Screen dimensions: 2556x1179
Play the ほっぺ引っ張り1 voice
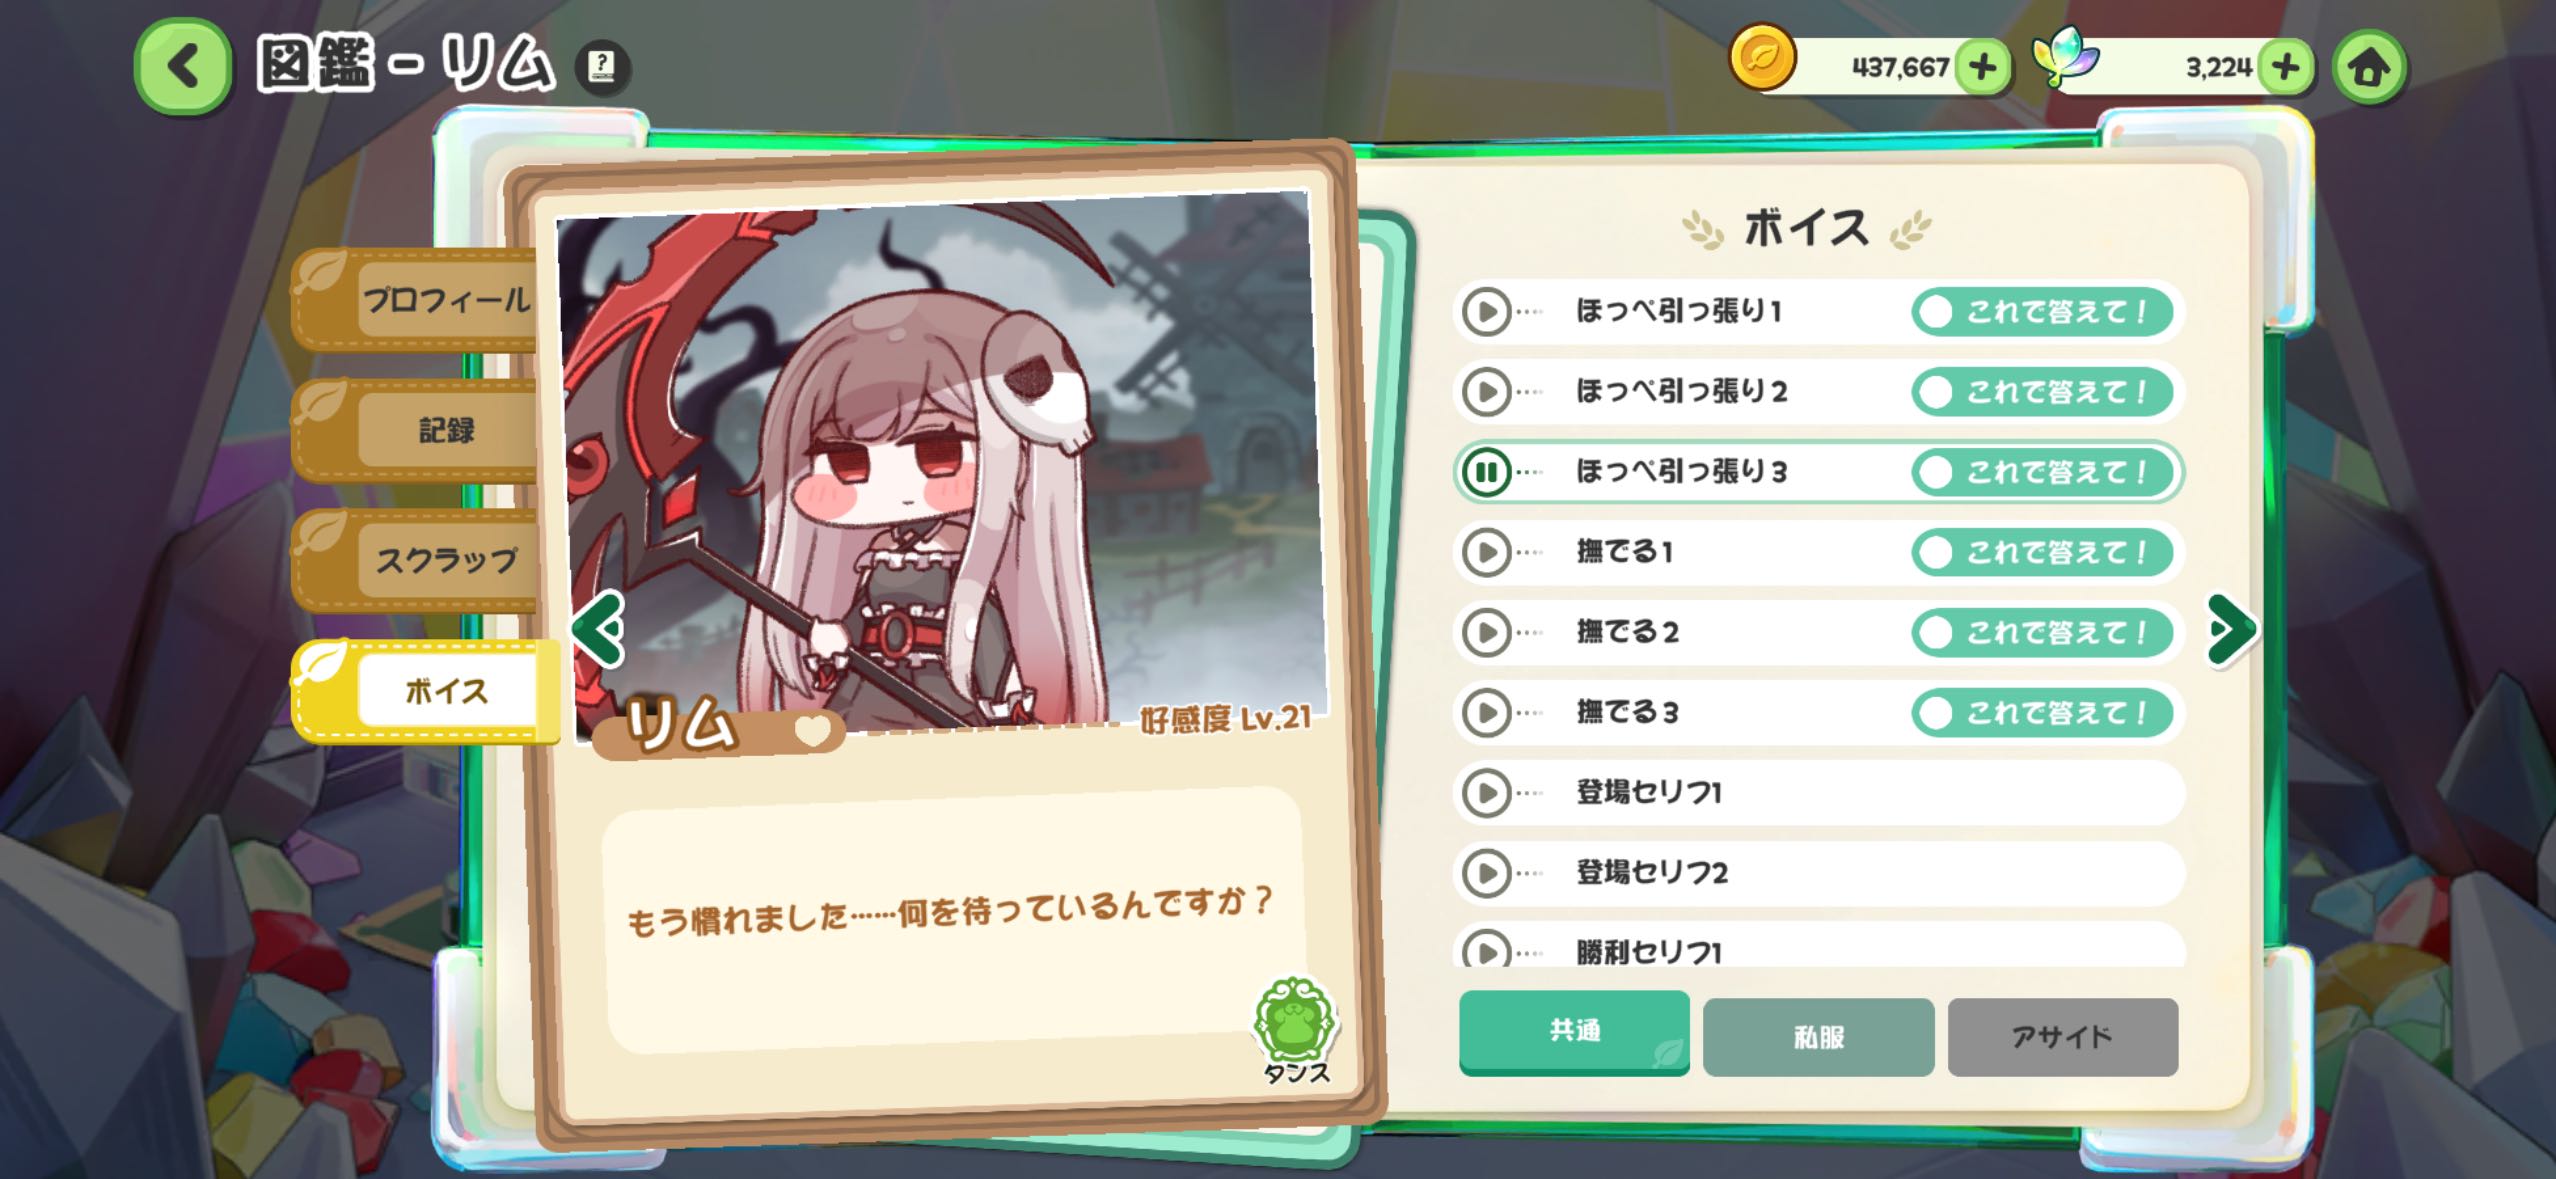[x=1486, y=312]
